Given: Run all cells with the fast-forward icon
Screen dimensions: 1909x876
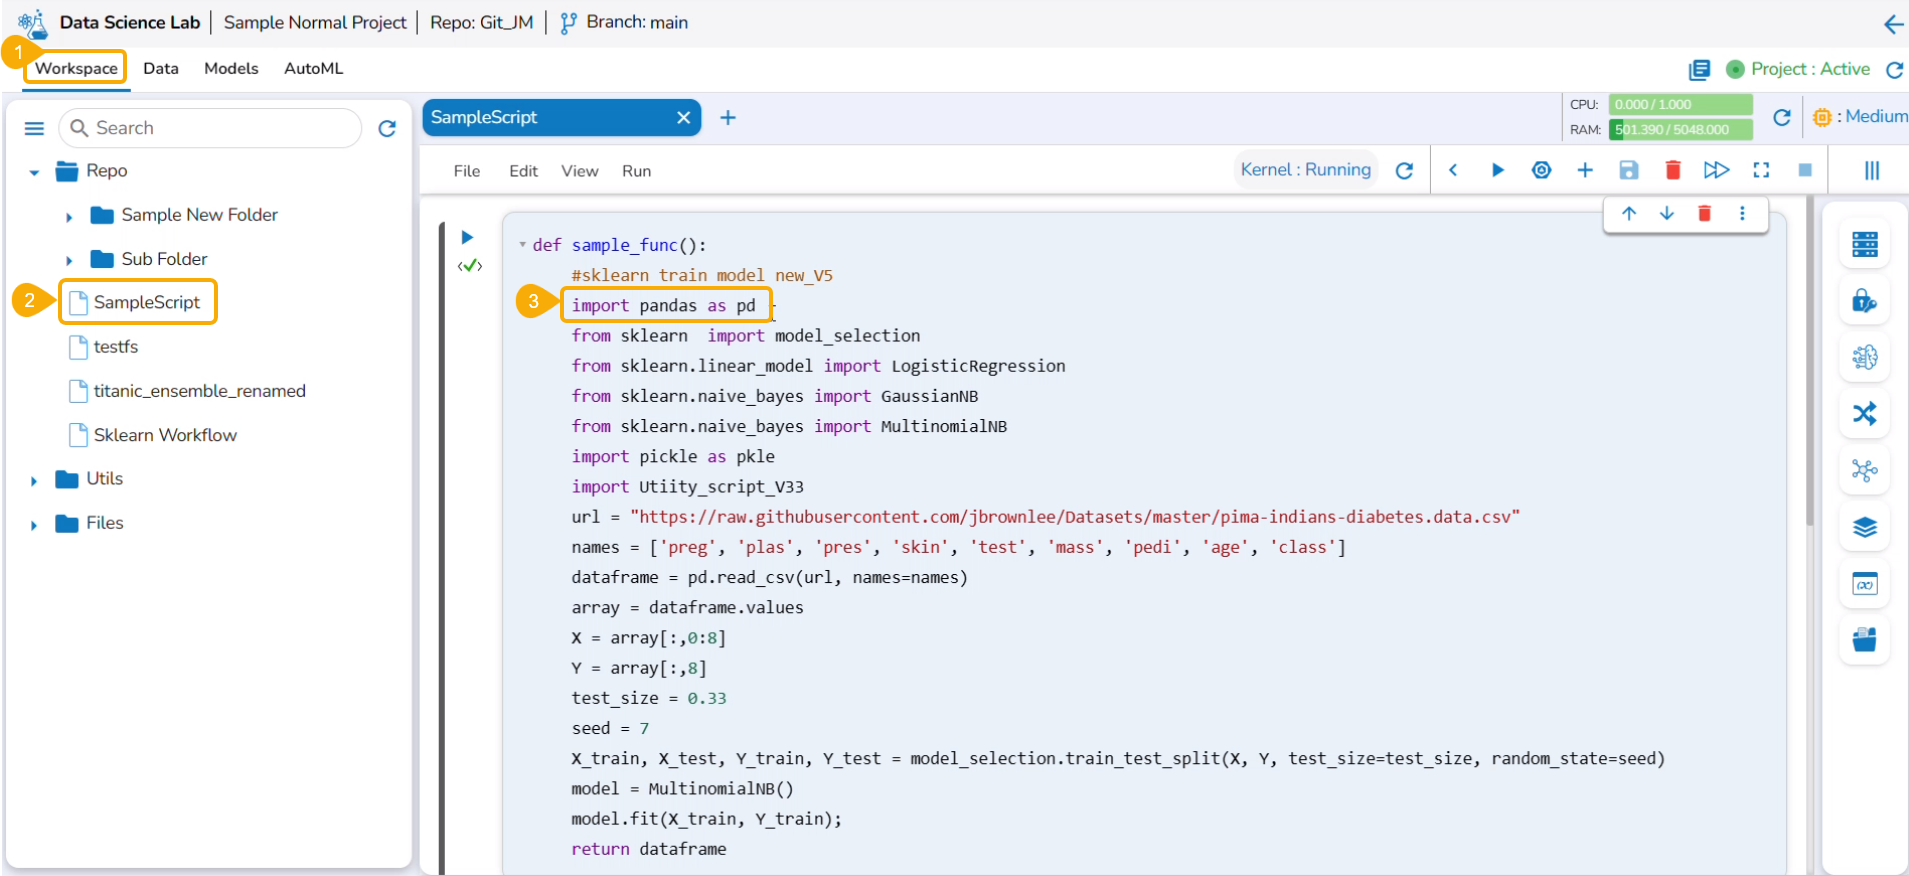Looking at the screenshot, I should 1716,170.
